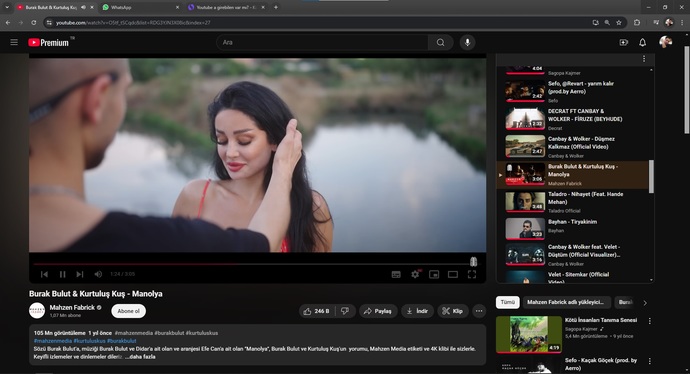Open Chrome three-dot menu

pos(683,22)
